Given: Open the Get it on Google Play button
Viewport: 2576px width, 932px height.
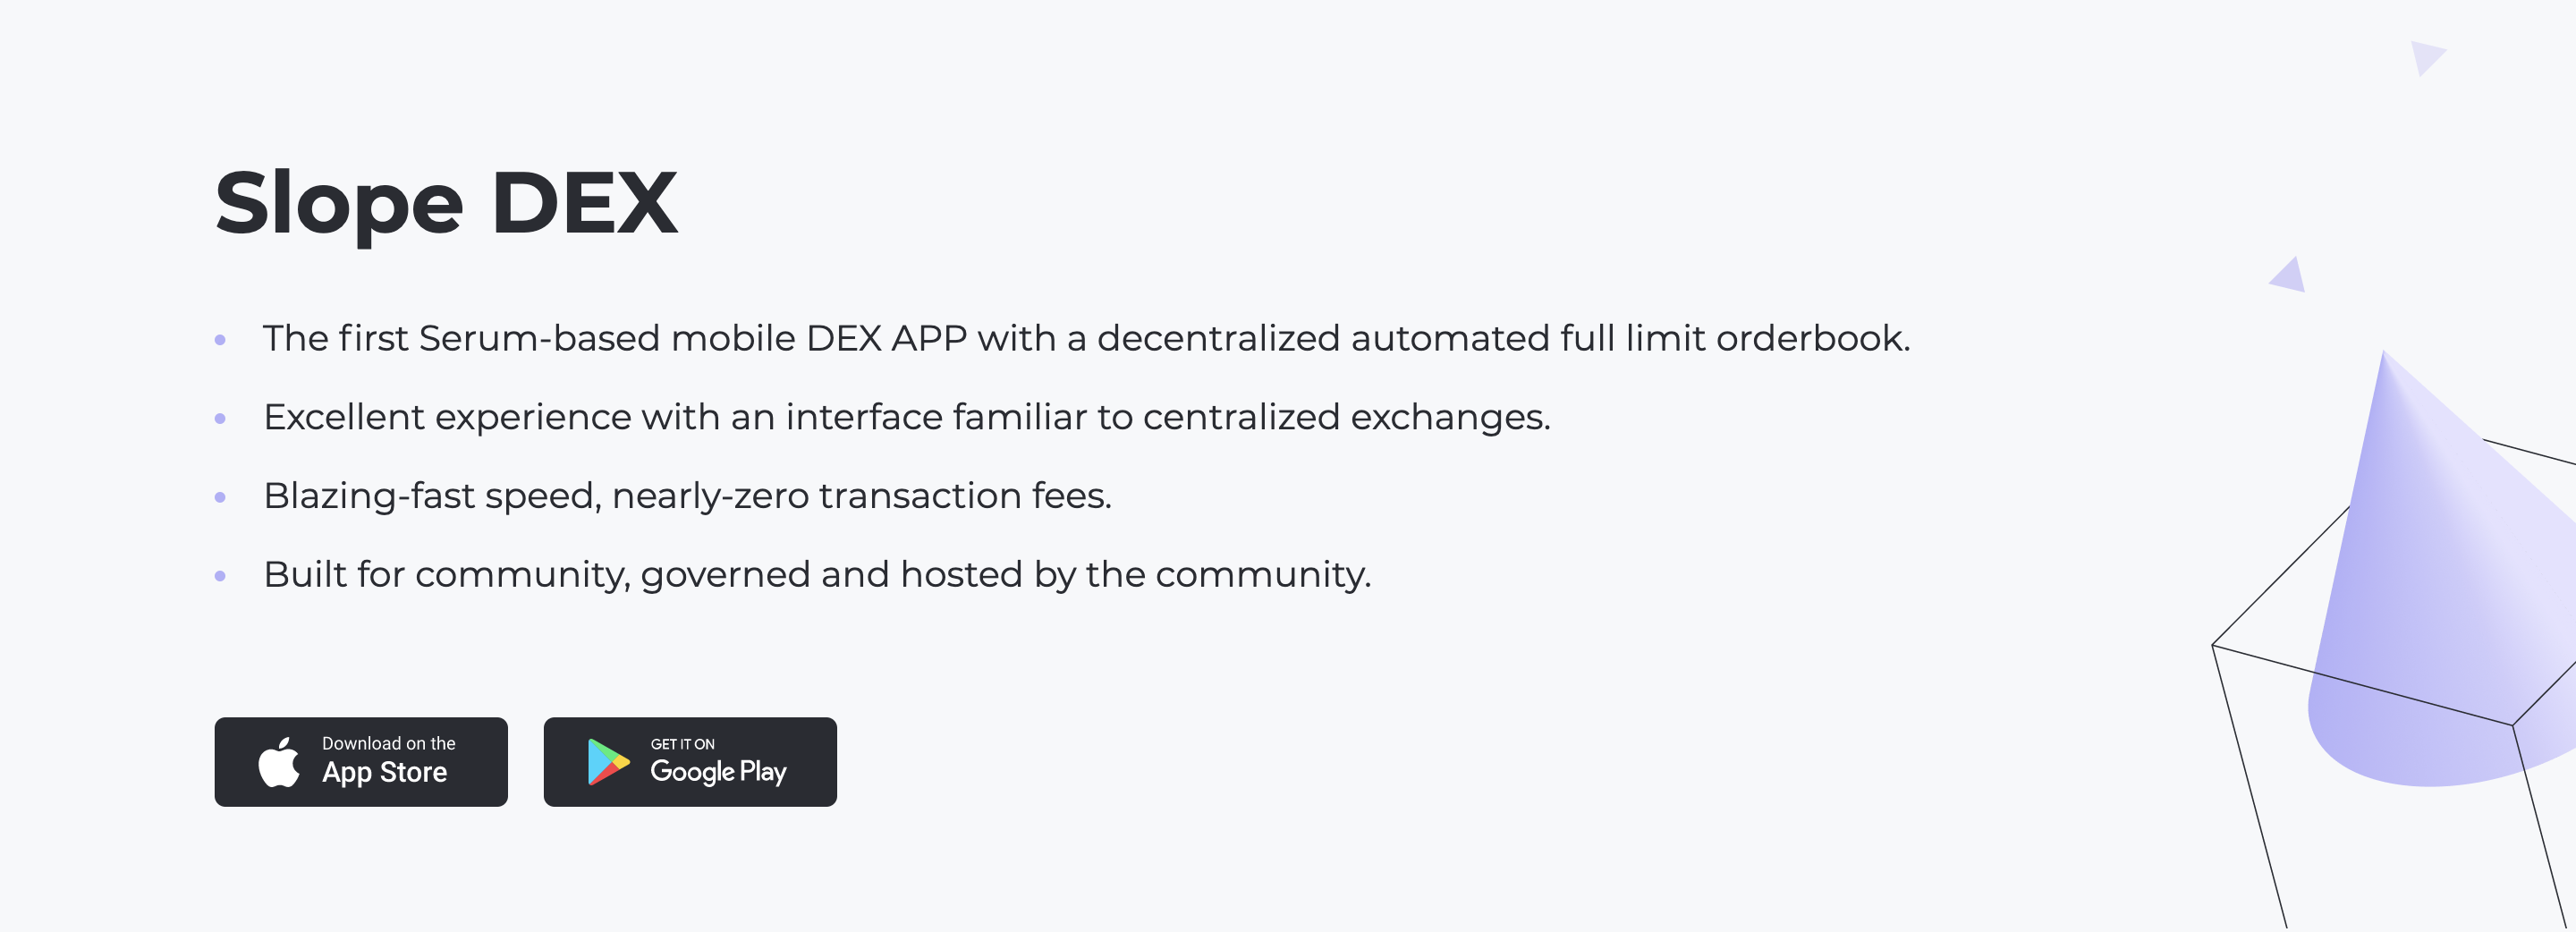Looking at the screenshot, I should [690, 762].
